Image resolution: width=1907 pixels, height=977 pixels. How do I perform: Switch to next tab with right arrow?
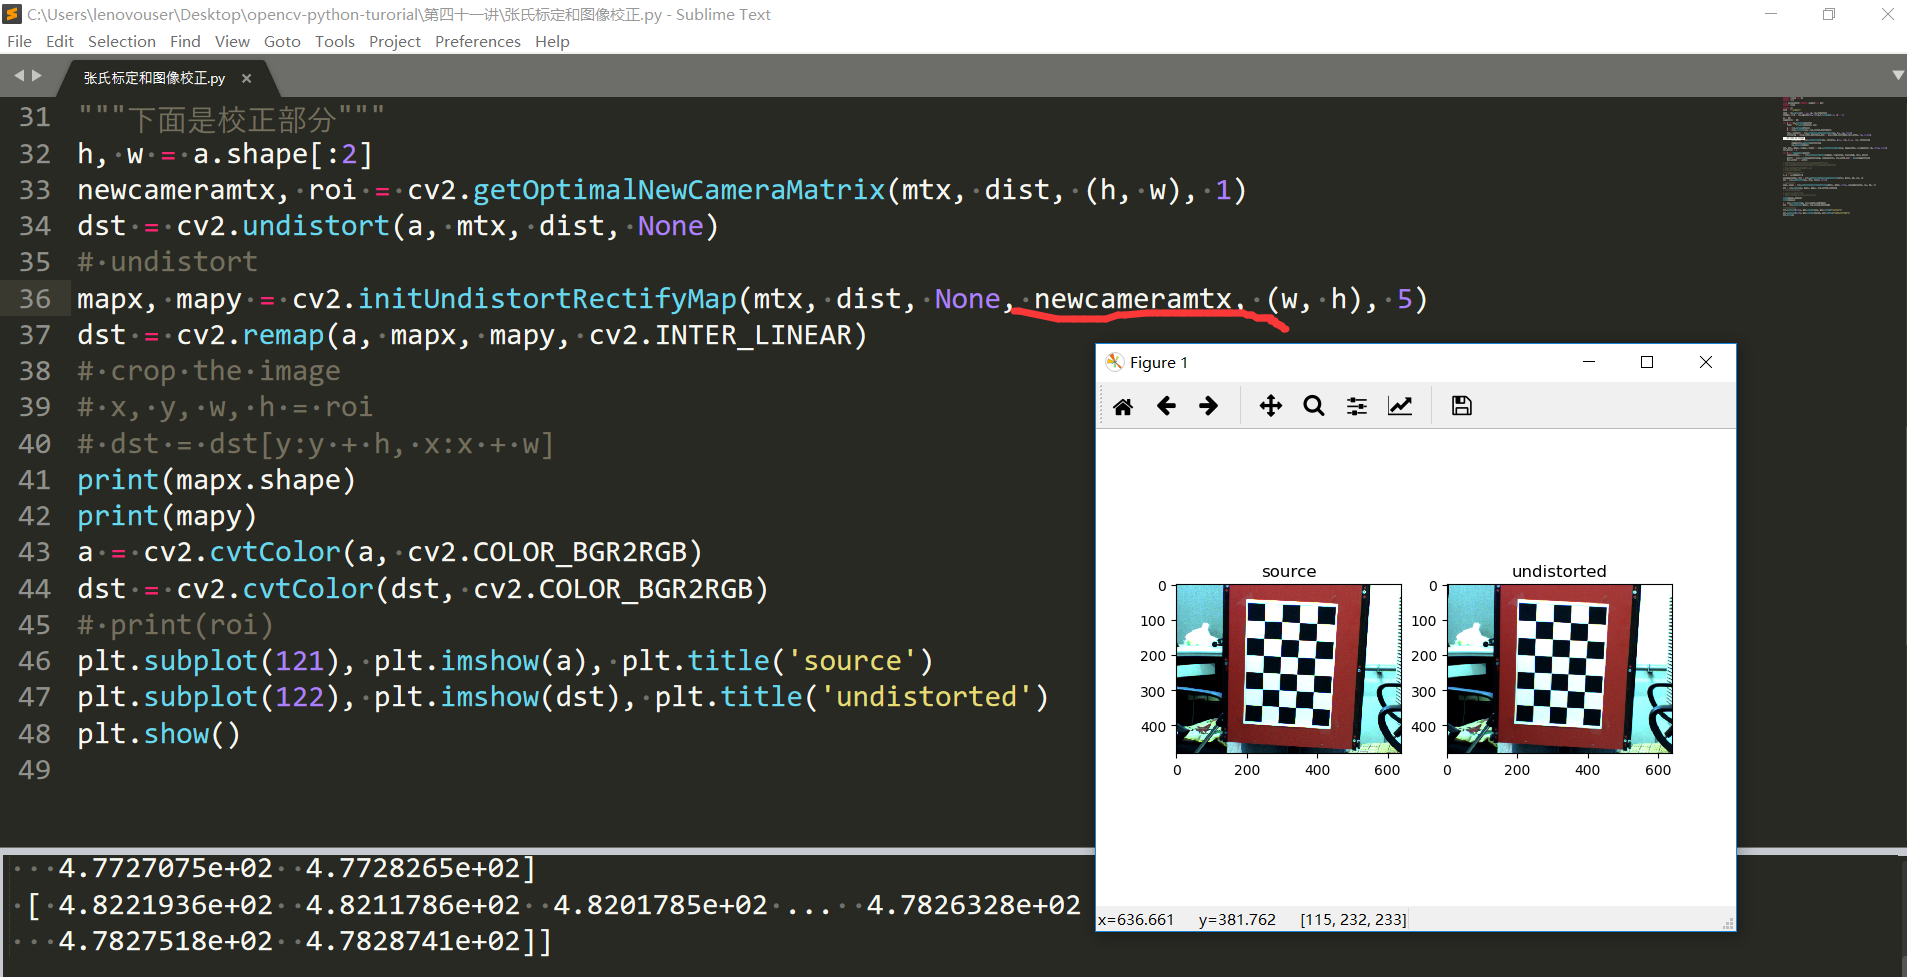(x=37, y=75)
